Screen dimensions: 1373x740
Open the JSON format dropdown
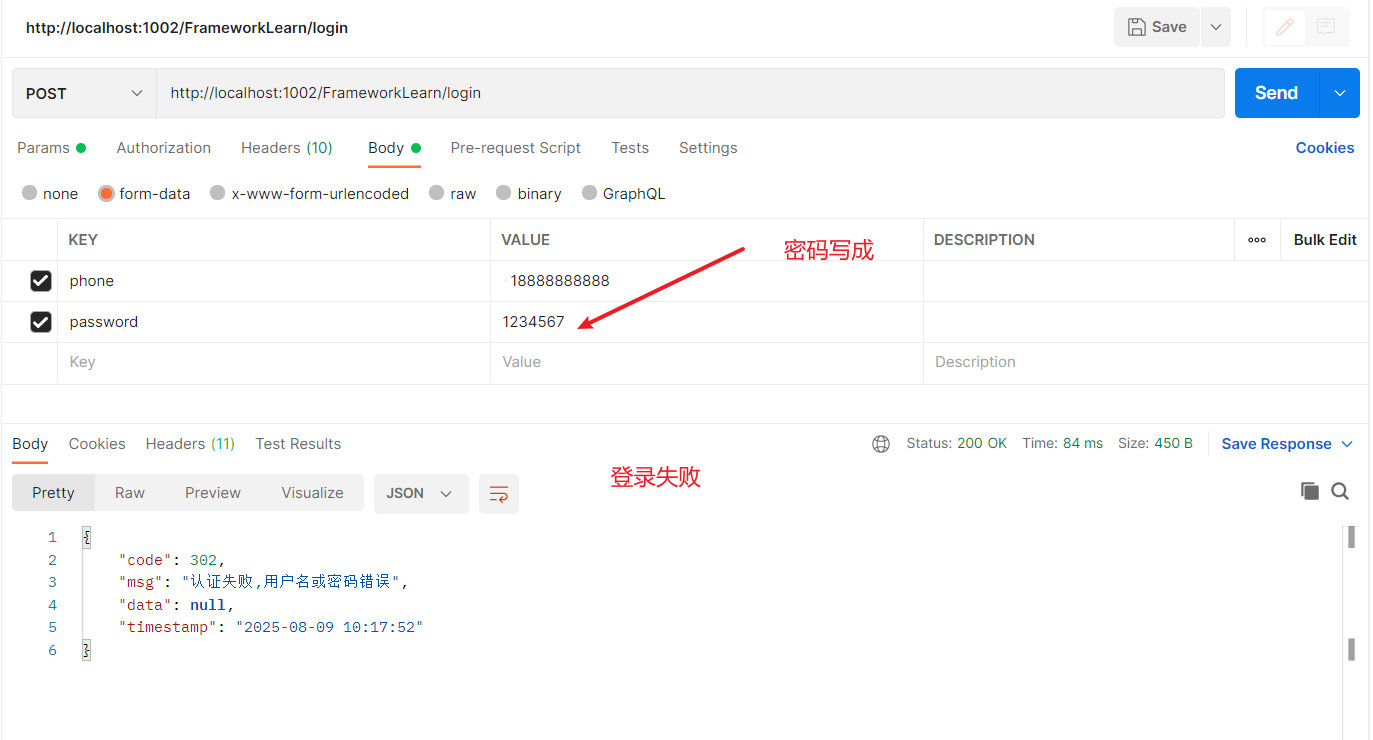[421, 493]
